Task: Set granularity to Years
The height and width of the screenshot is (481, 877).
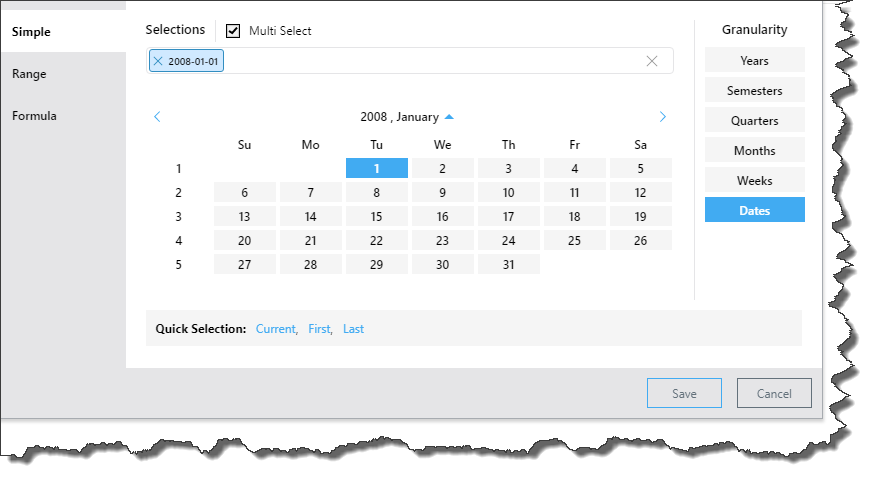Action: pos(754,61)
